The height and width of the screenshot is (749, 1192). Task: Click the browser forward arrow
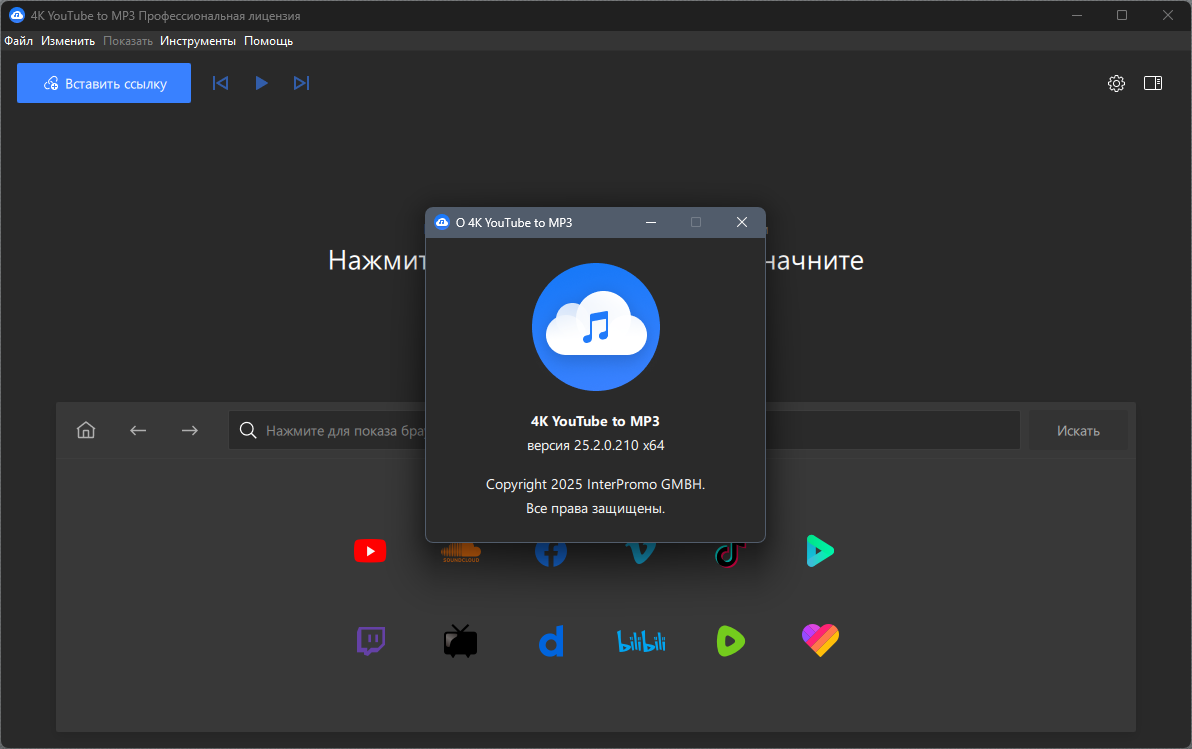[189, 430]
